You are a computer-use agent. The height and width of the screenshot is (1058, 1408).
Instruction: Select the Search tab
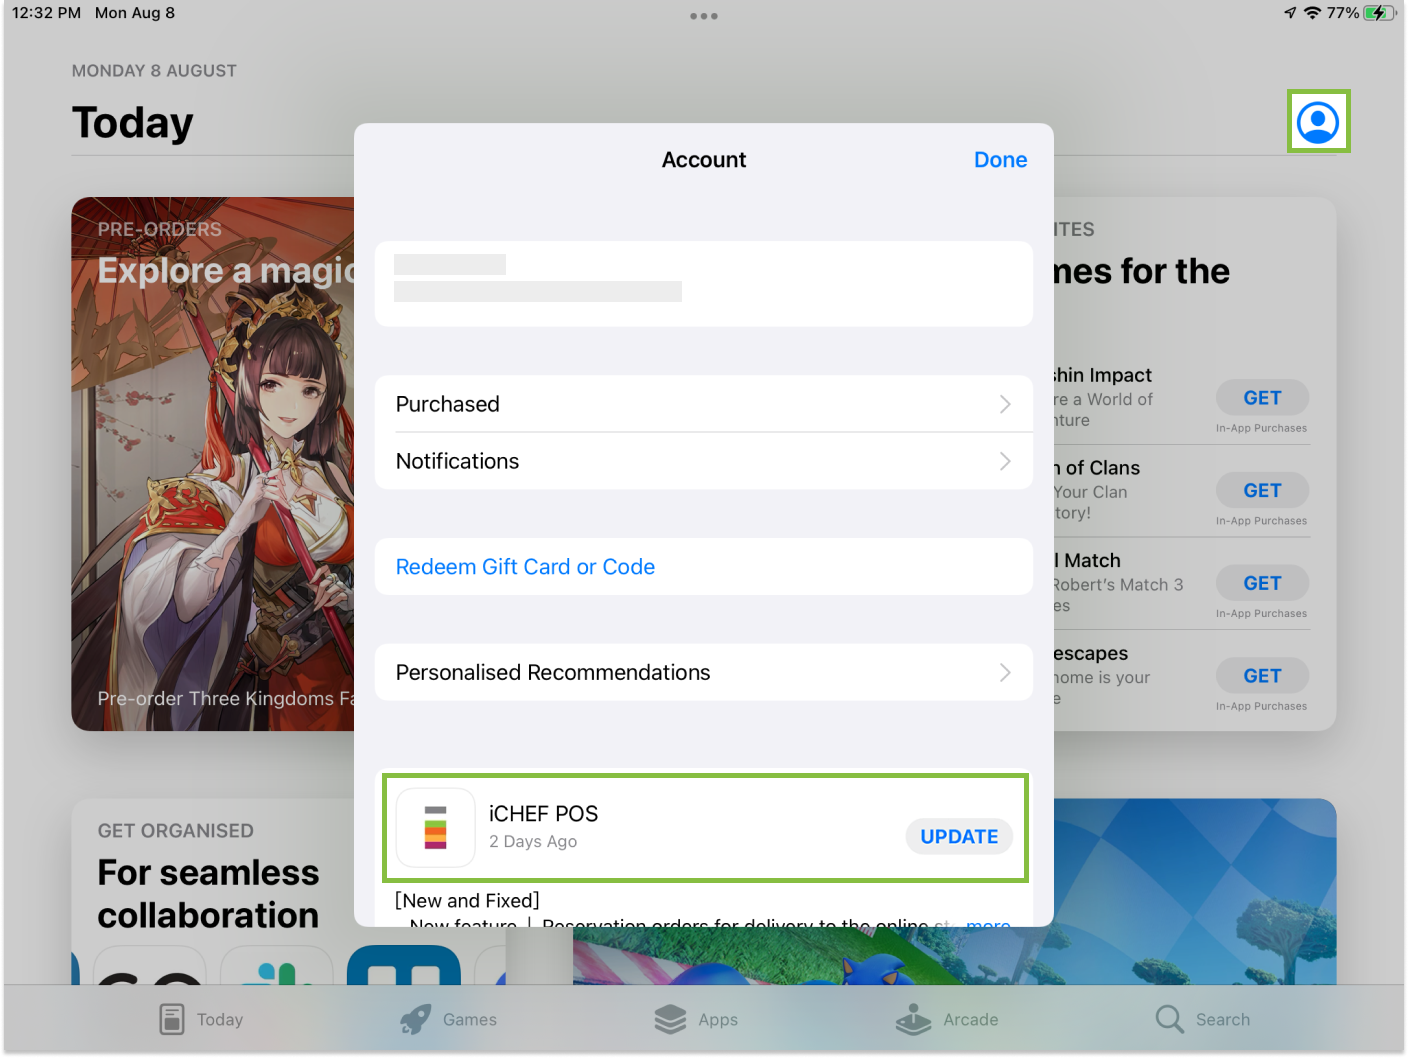point(1202,1019)
